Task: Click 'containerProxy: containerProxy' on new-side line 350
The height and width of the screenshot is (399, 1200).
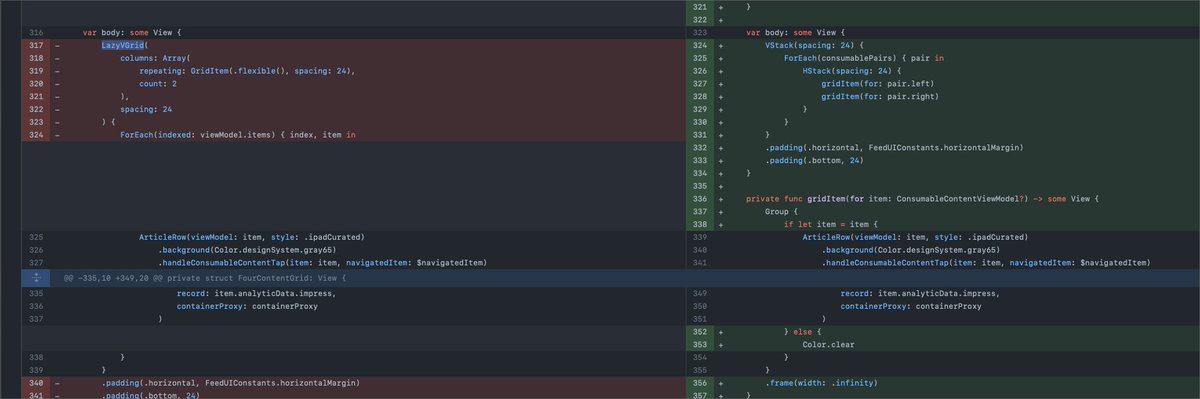Action: tap(910, 307)
